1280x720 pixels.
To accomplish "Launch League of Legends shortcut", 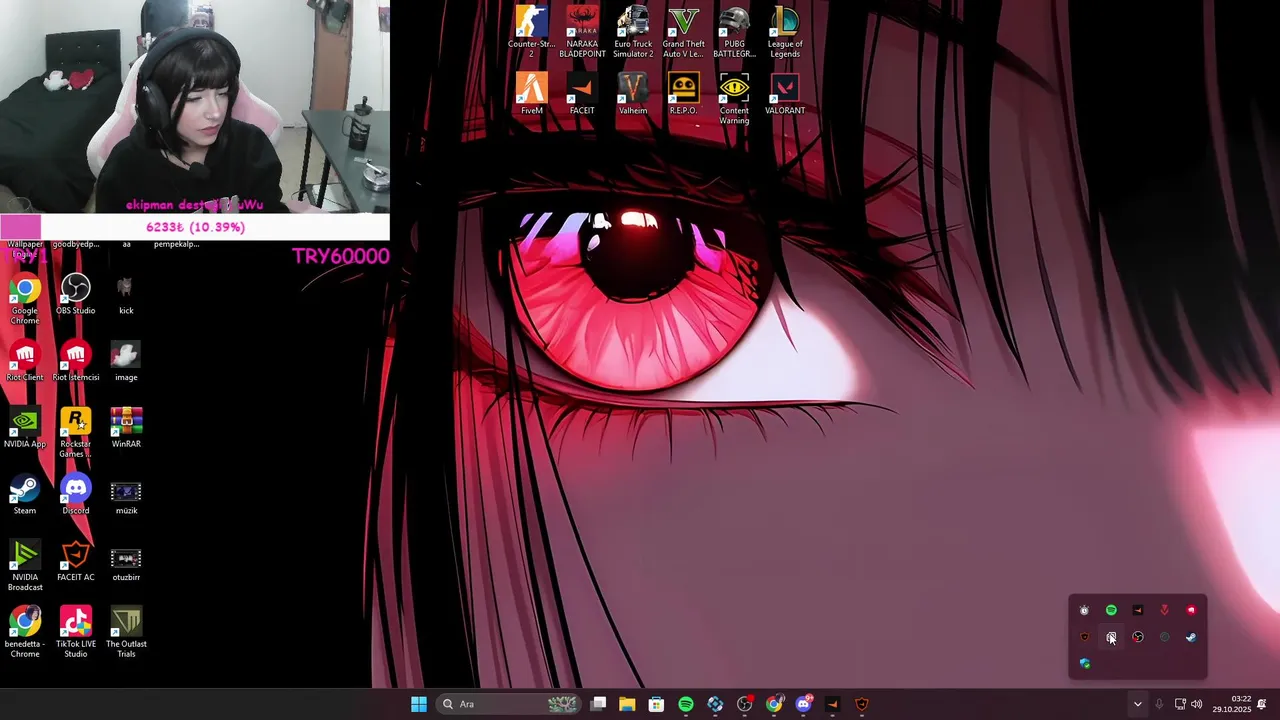I will 785,32.
